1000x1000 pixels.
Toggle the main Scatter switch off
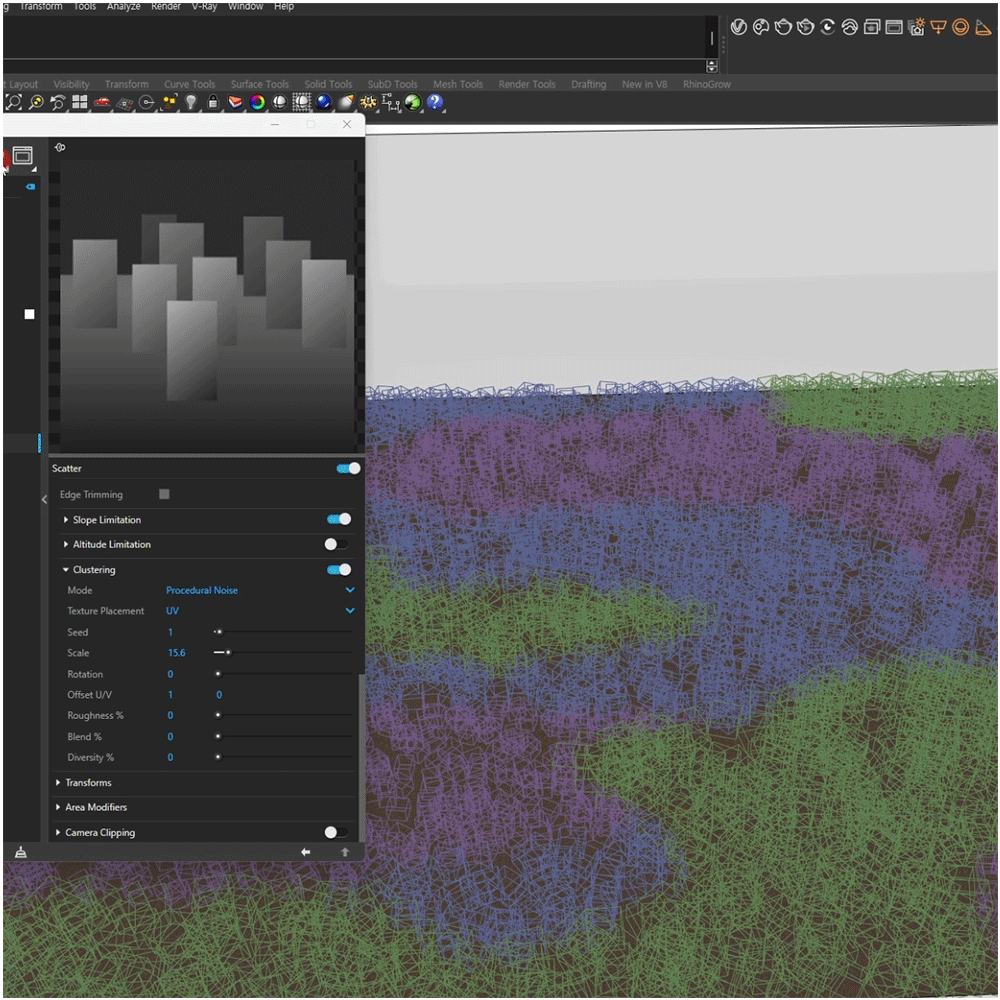click(x=348, y=469)
